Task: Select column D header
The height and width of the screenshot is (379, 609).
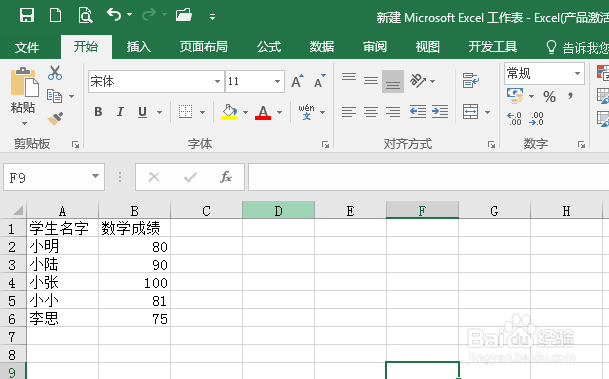Action: pyautogui.click(x=278, y=210)
